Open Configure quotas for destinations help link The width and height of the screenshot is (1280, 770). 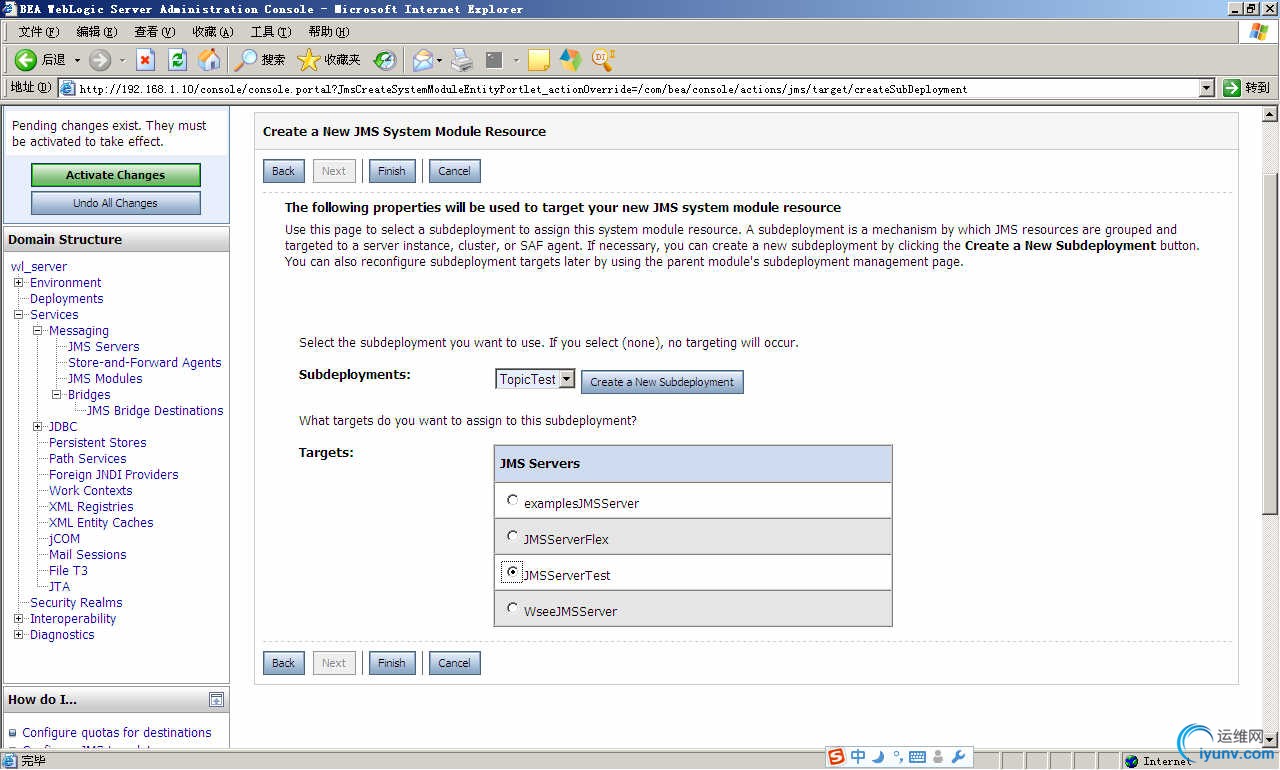117,733
